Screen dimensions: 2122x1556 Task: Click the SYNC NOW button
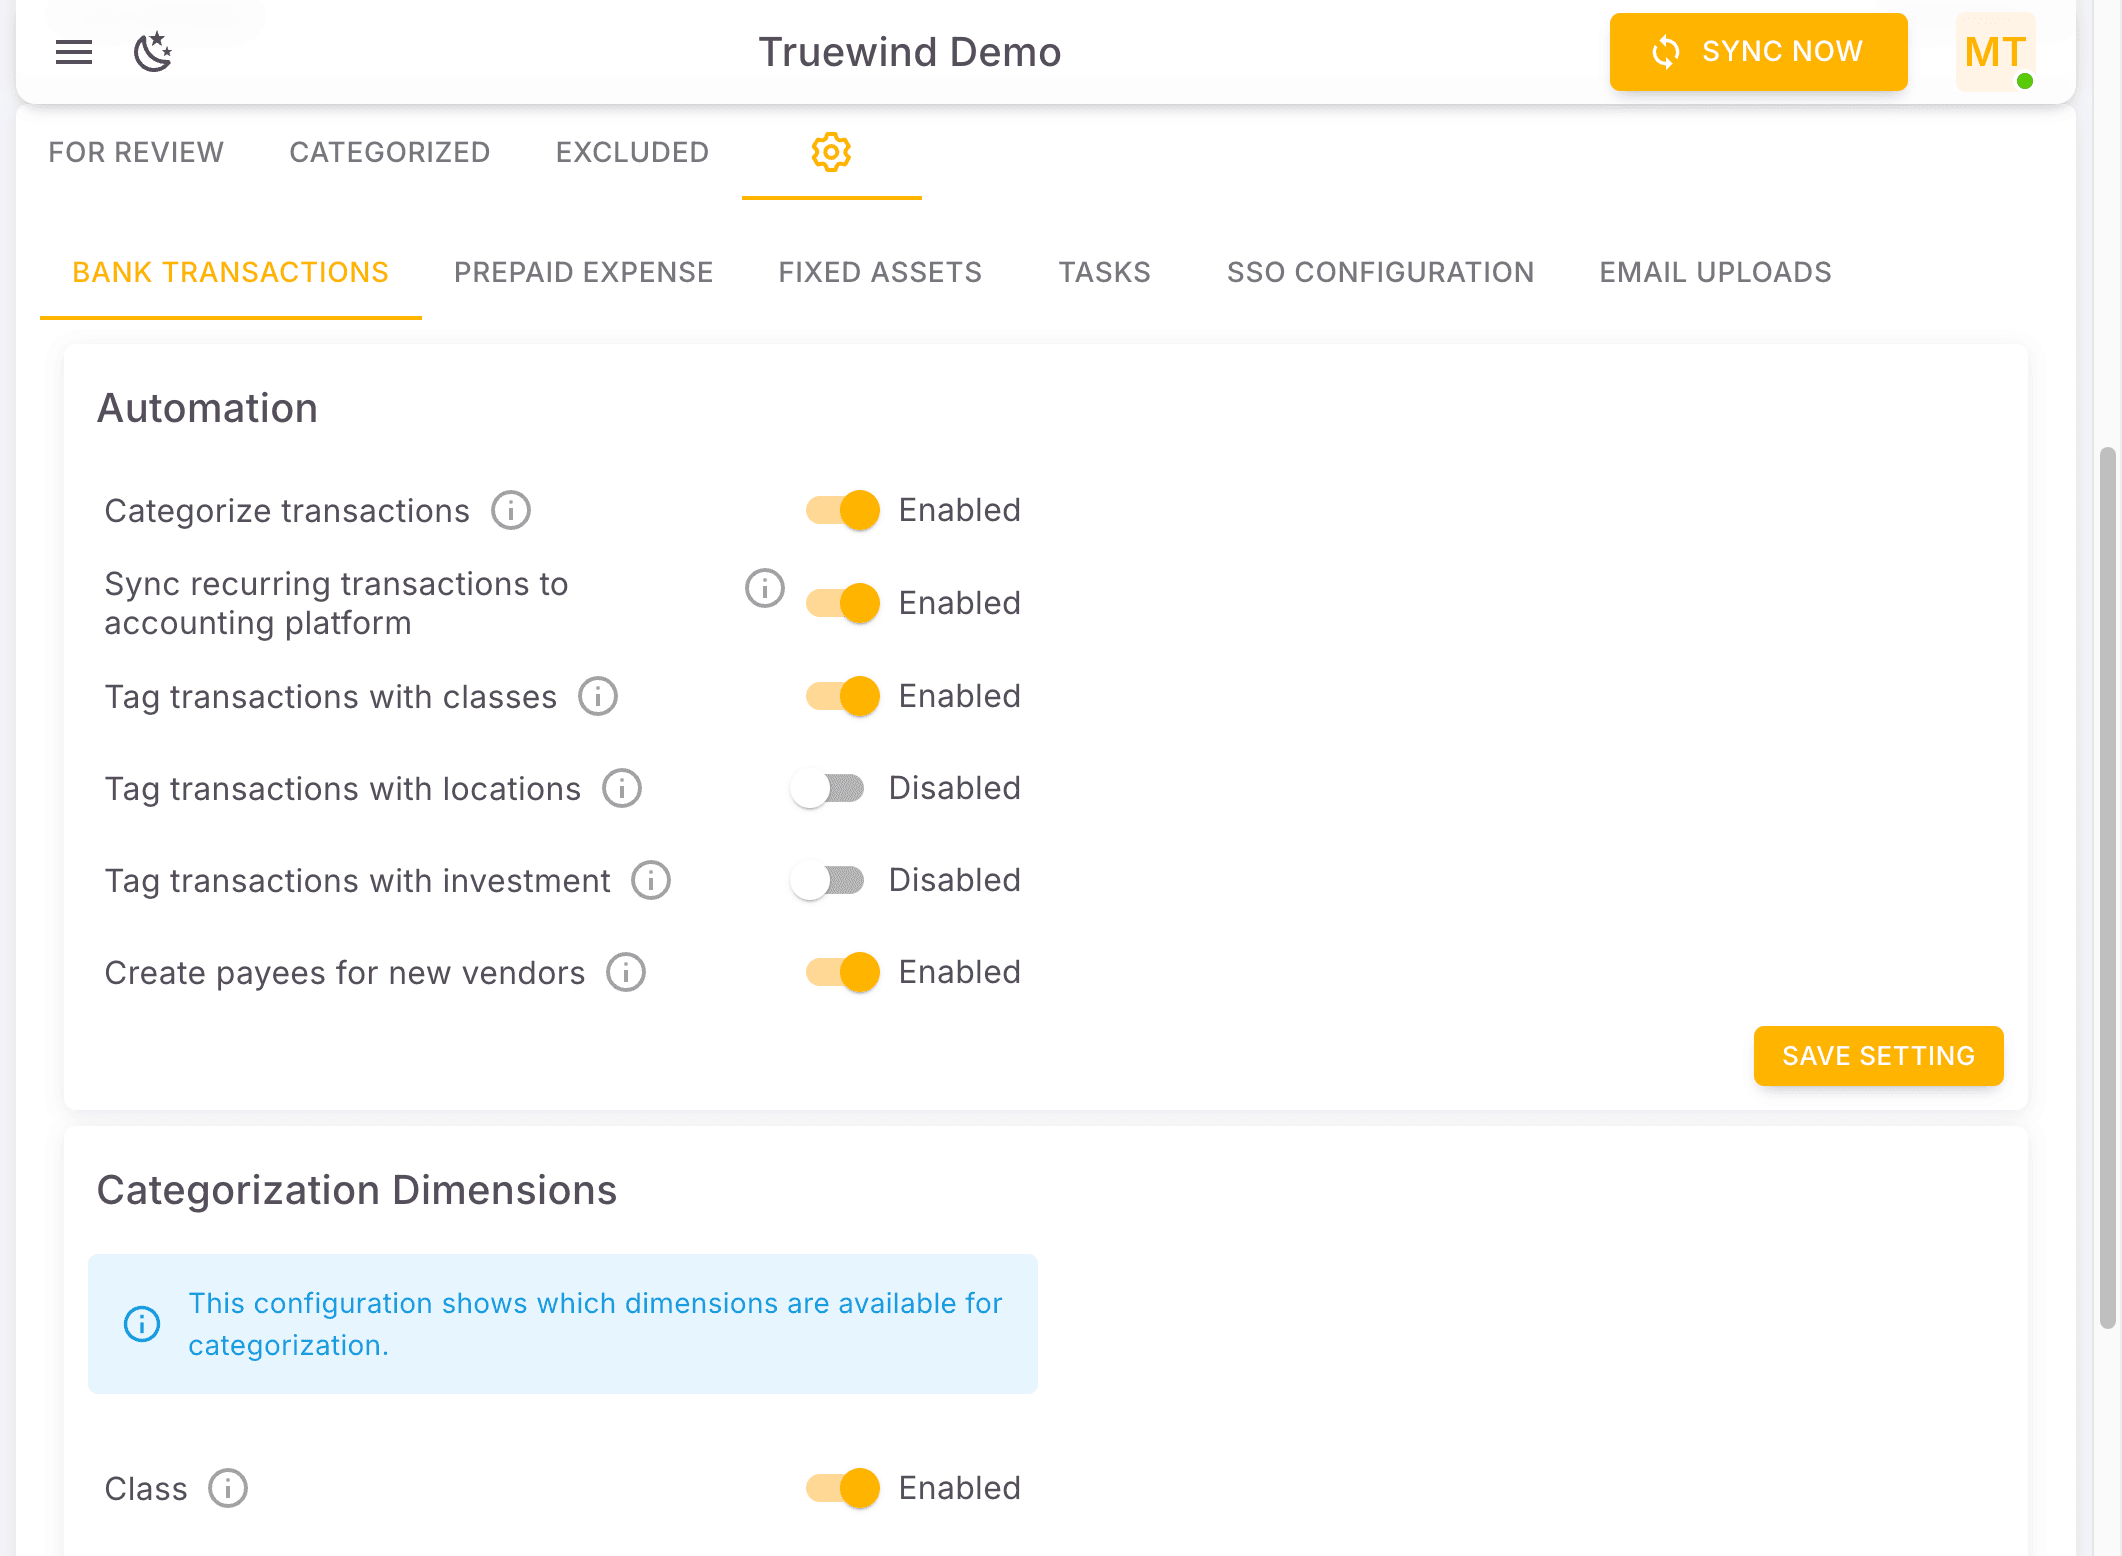pos(1758,52)
